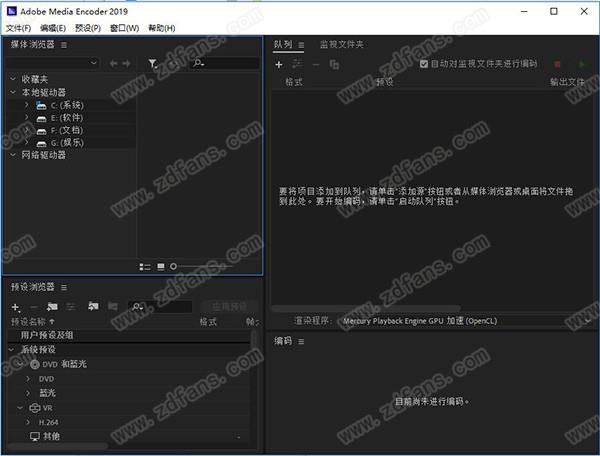Image resolution: width=600 pixels, height=456 pixels.
Task: Open the 媒体浏览器 panel menu icon
Action: tap(64, 45)
